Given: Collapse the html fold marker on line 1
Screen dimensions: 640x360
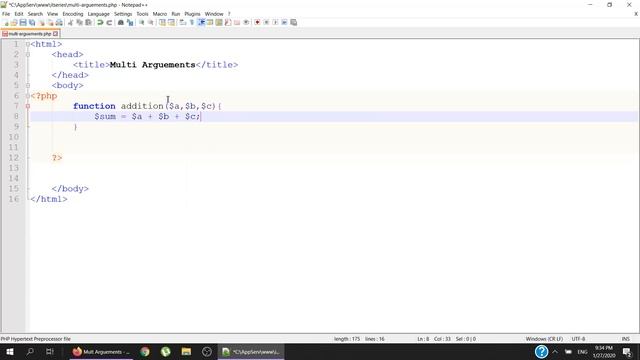Looking at the screenshot, I should 28,44.
